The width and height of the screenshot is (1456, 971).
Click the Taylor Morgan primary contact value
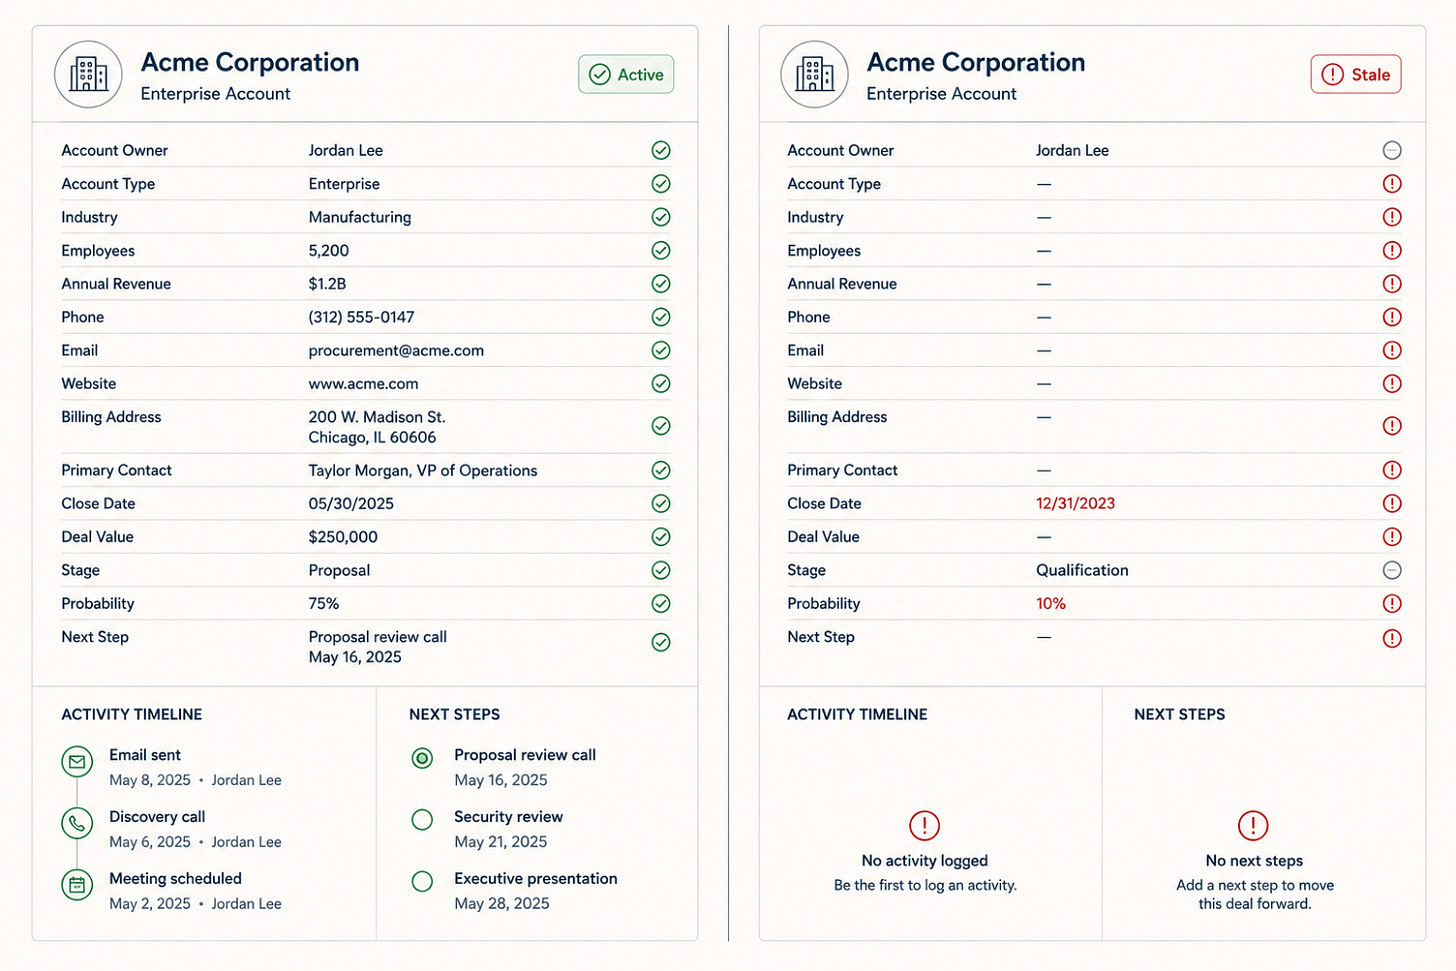point(423,471)
